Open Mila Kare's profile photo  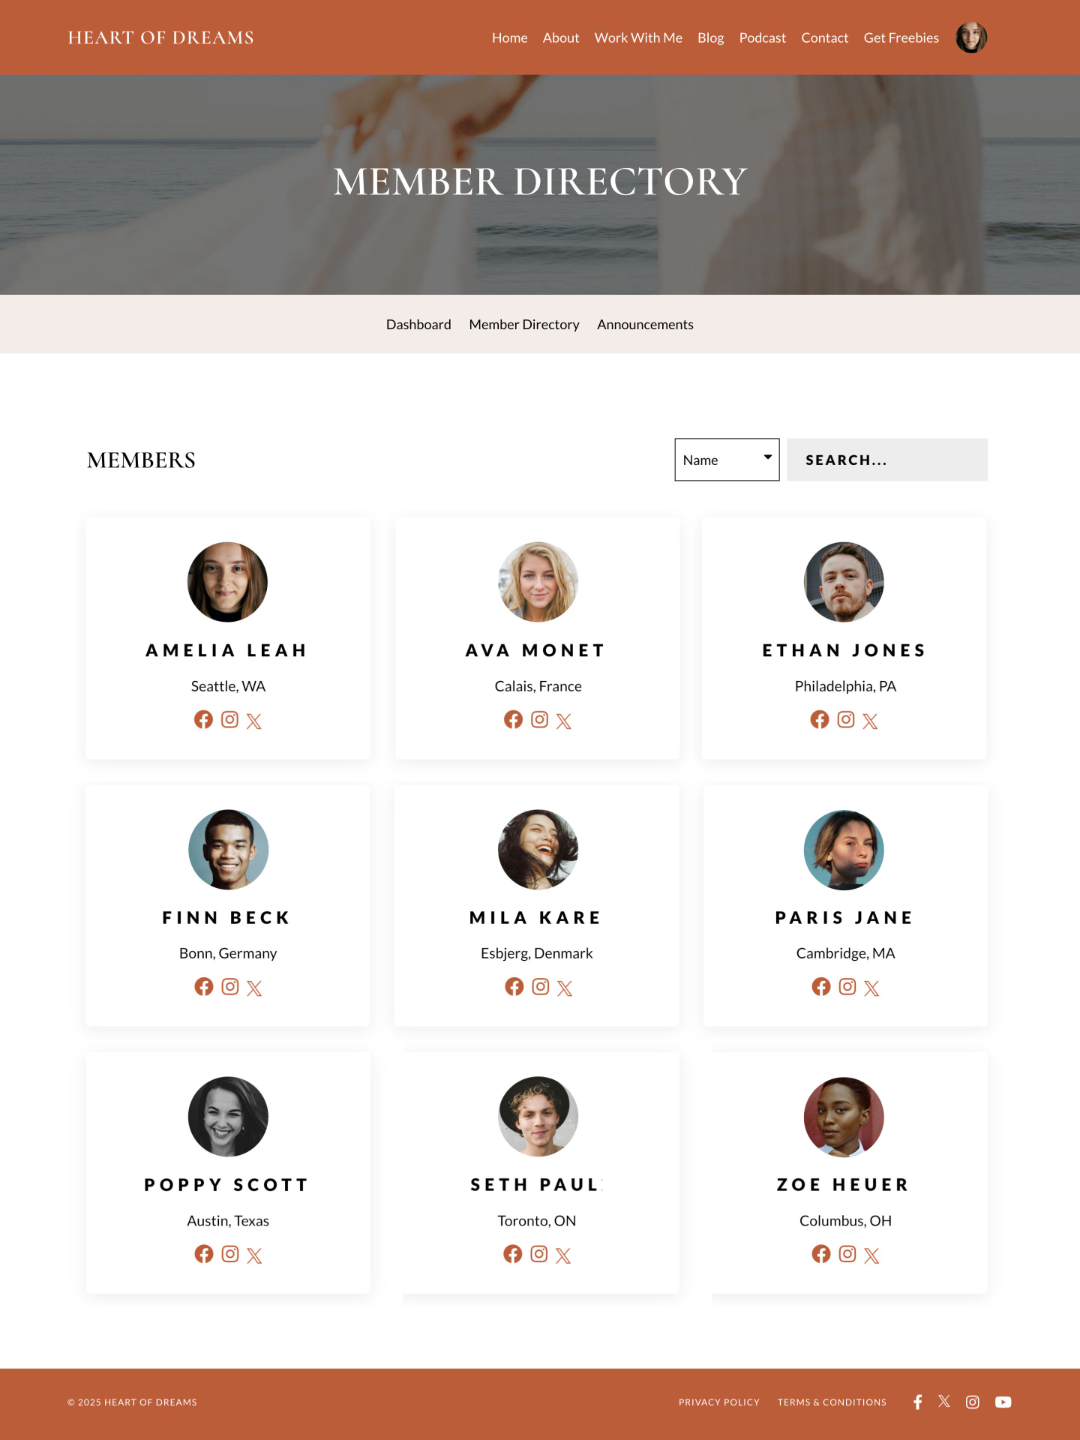[538, 849]
